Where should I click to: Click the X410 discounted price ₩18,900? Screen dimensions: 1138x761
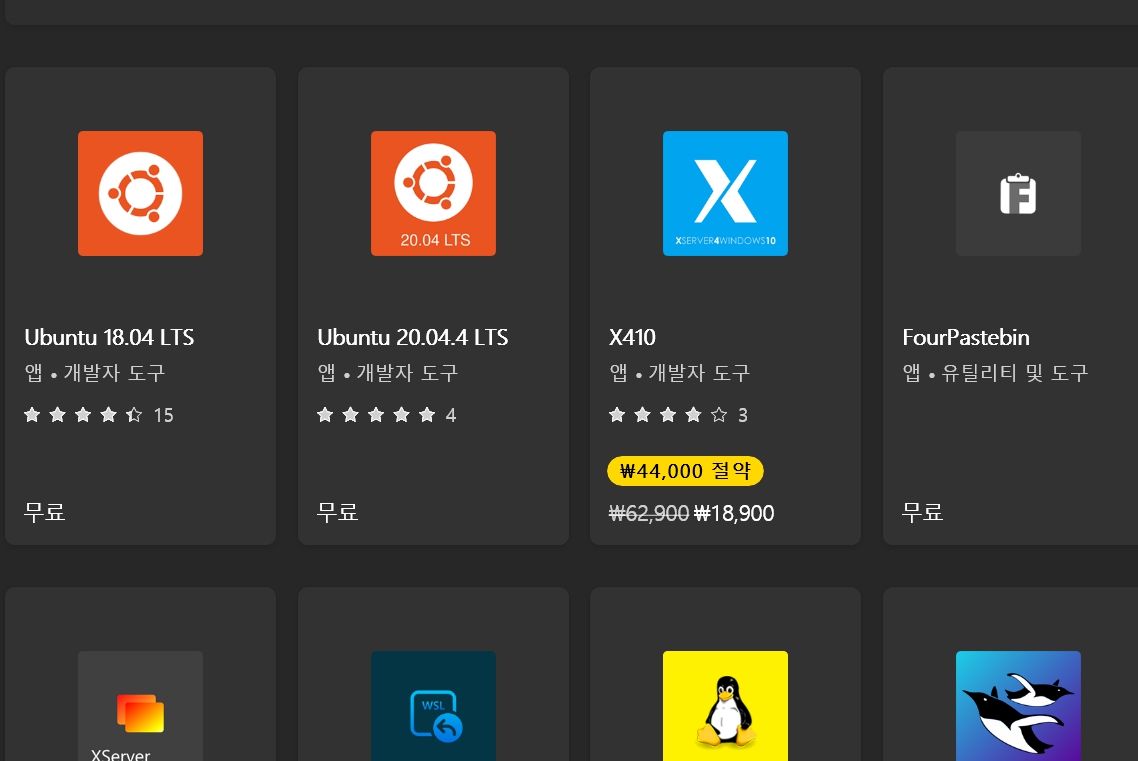point(734,514)
